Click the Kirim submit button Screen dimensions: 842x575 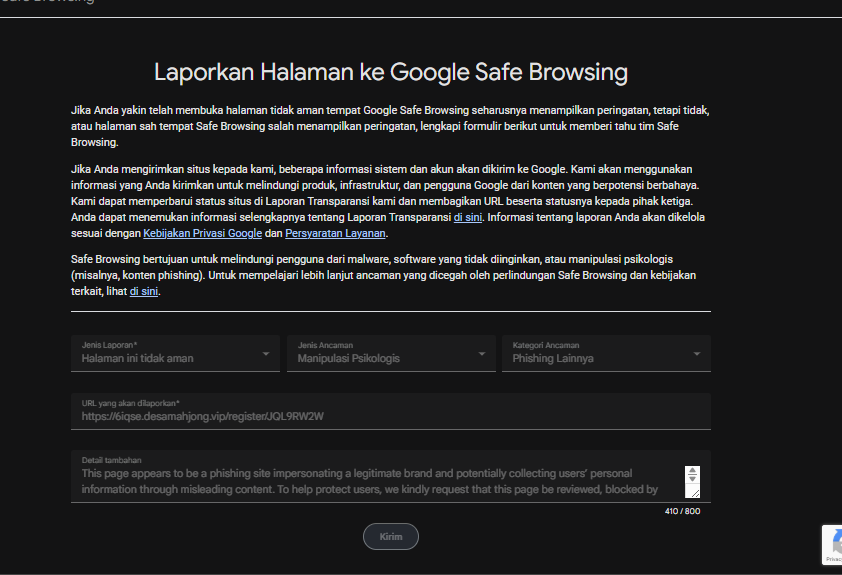pos(391,536)
